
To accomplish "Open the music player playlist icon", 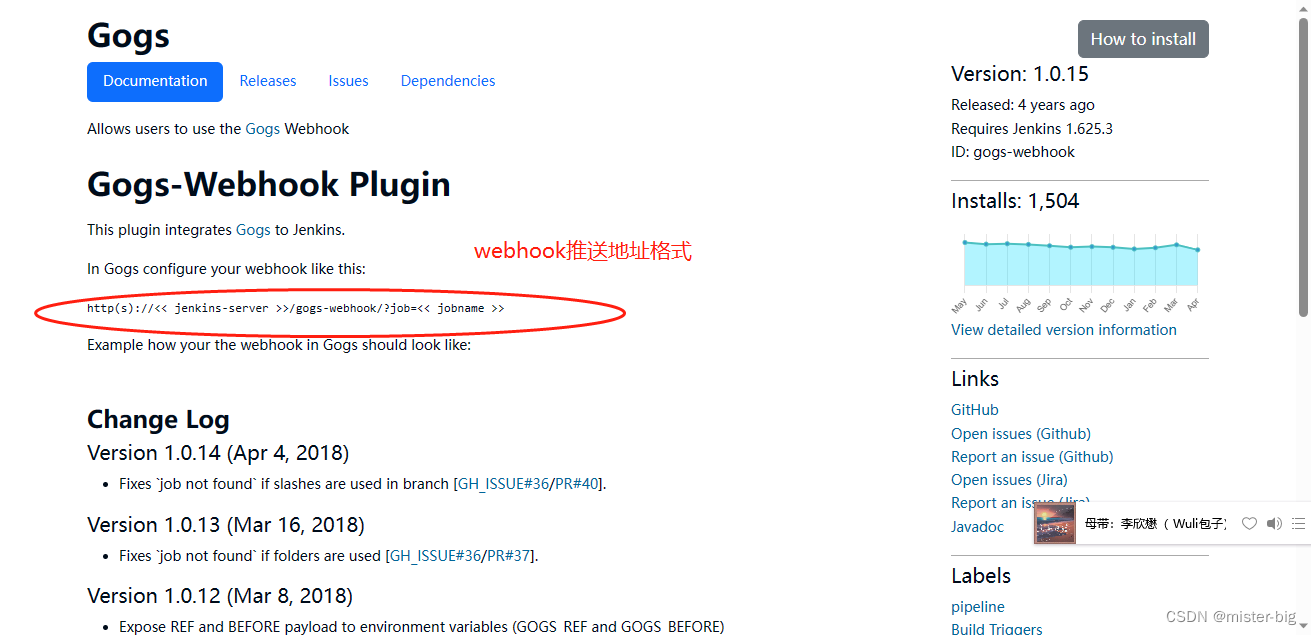I will (1298, 523).
